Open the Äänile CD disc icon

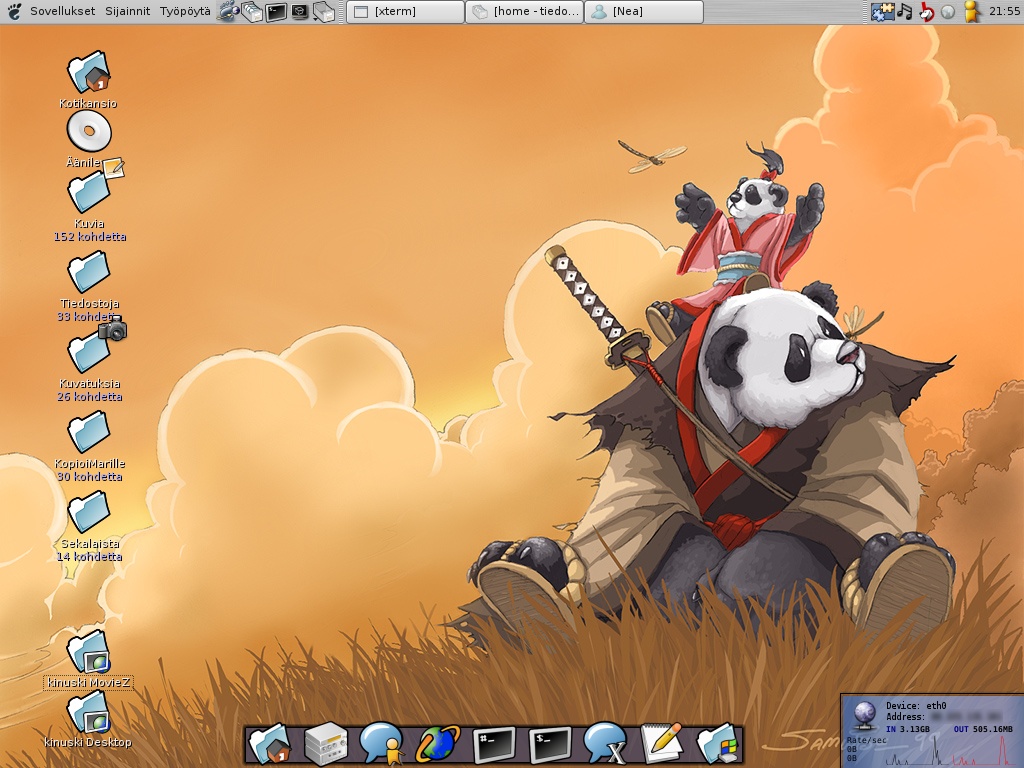click(89, 131)
